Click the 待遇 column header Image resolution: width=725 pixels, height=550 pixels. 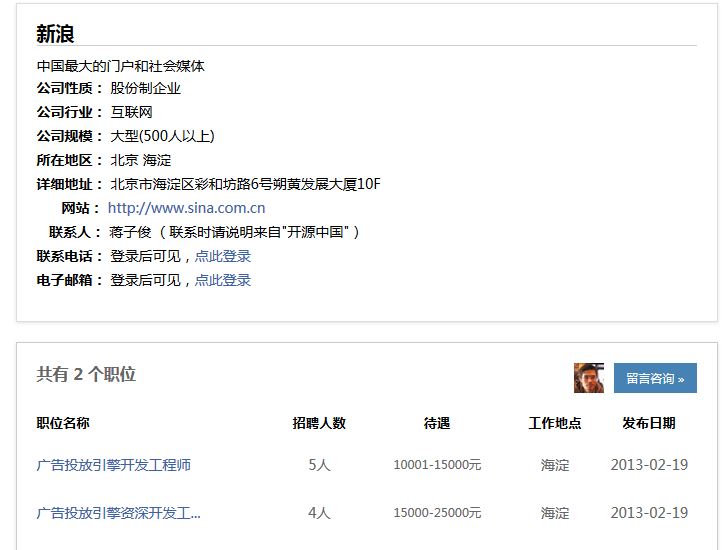[437, 423]
